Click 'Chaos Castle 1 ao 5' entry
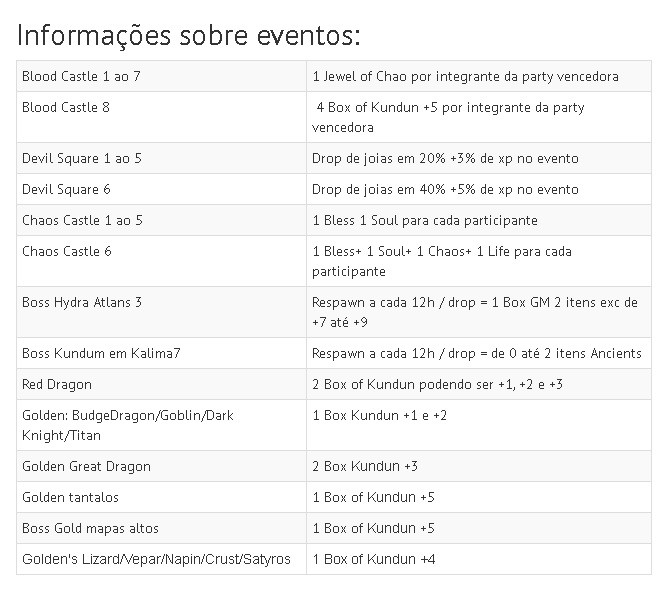Image resolution: width=666 pixels, height=594 pixels. click(161, 220)
